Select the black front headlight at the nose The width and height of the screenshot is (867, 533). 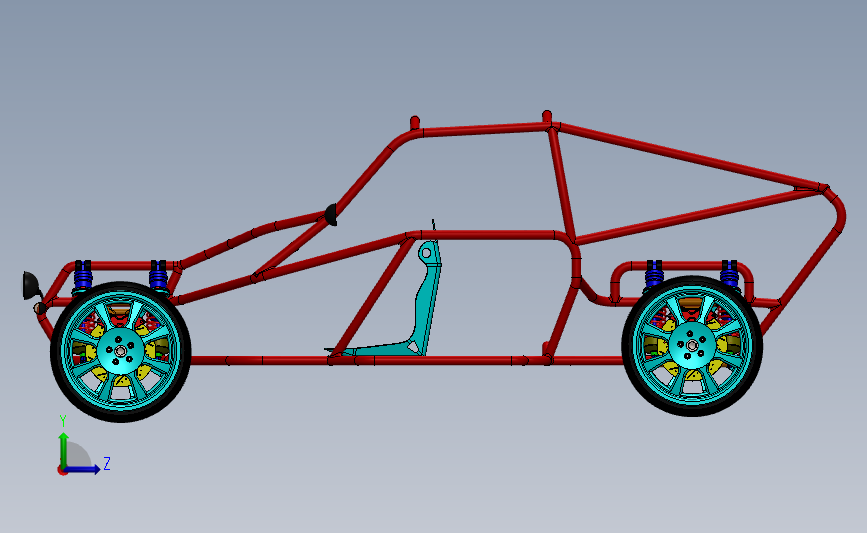(x=31, y=285)
